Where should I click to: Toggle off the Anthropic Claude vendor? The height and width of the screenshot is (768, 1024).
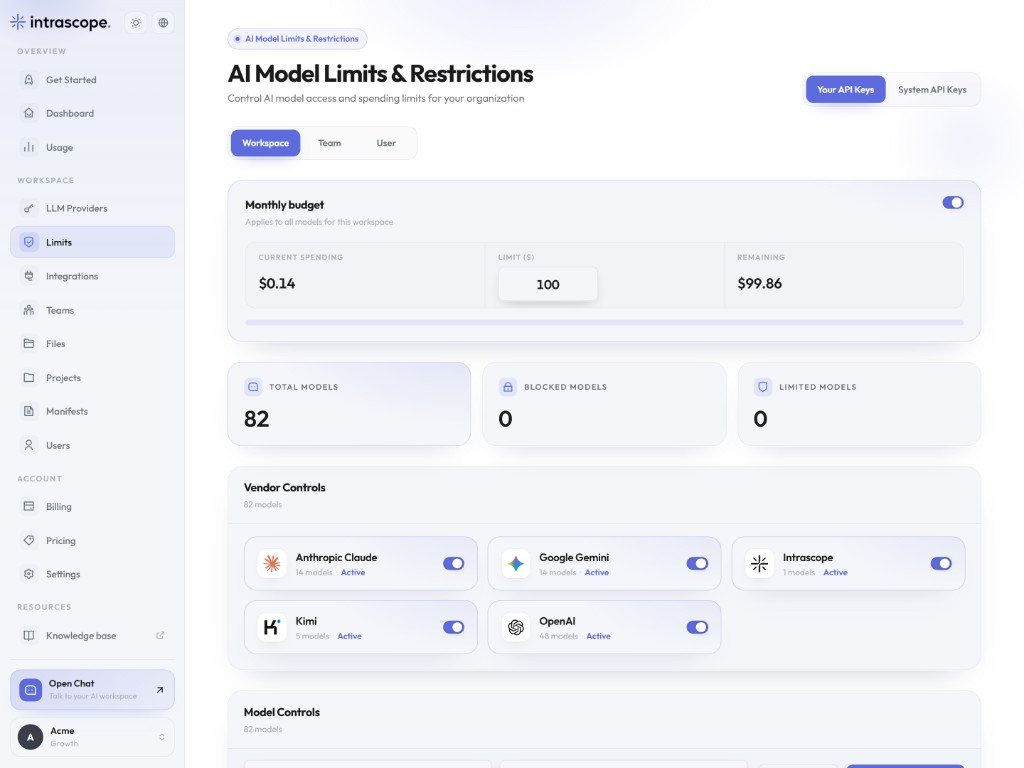[453, 564]
